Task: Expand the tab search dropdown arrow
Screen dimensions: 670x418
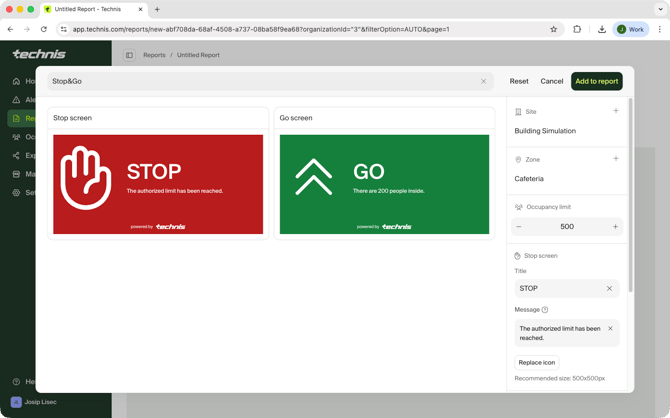Action: [660, 9]
